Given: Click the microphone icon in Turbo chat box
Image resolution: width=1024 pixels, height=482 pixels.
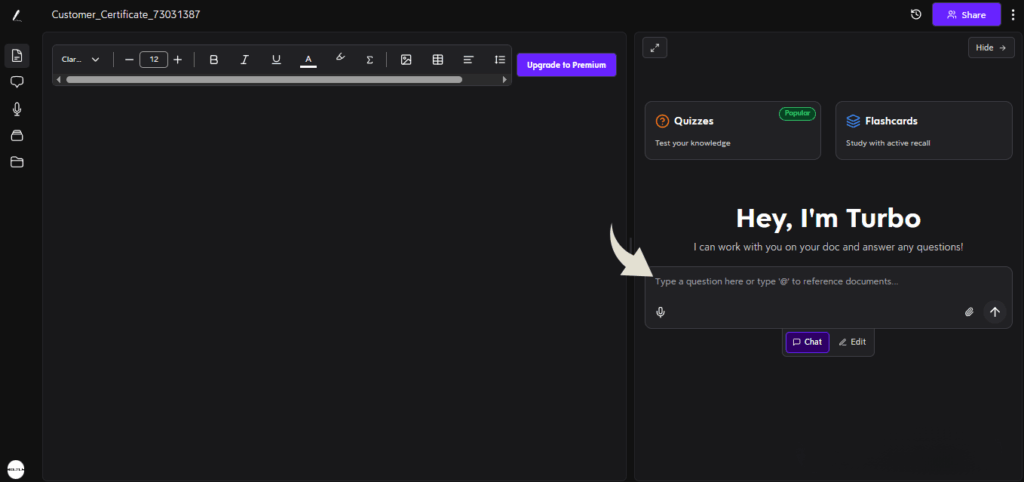Looking at the screenshot, I should [661, 312].
